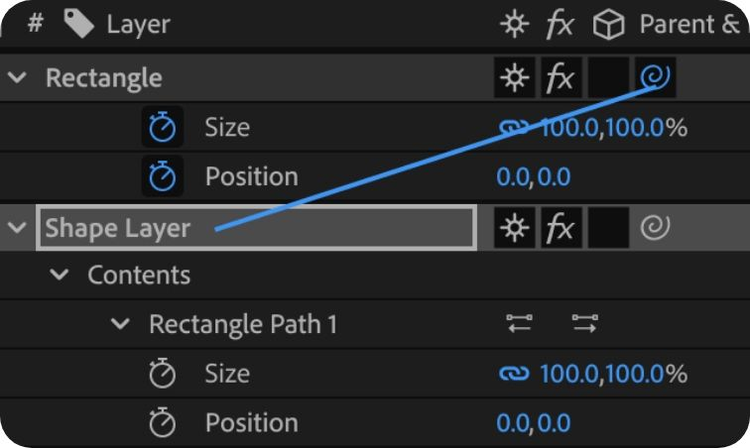Toggle the Rectangle Position stopwatch keyframe icon
Viewport: 750px width, 448px height.
pos(162,177)
